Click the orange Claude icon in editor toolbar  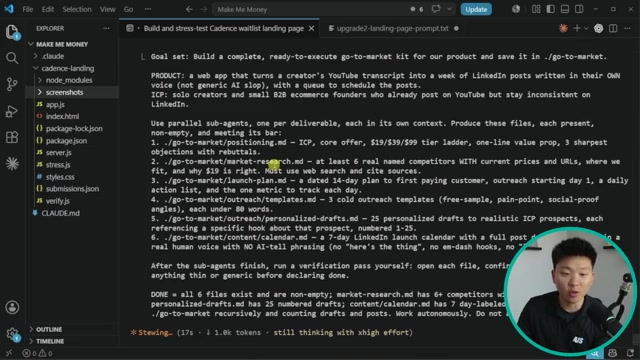(563, 28)
